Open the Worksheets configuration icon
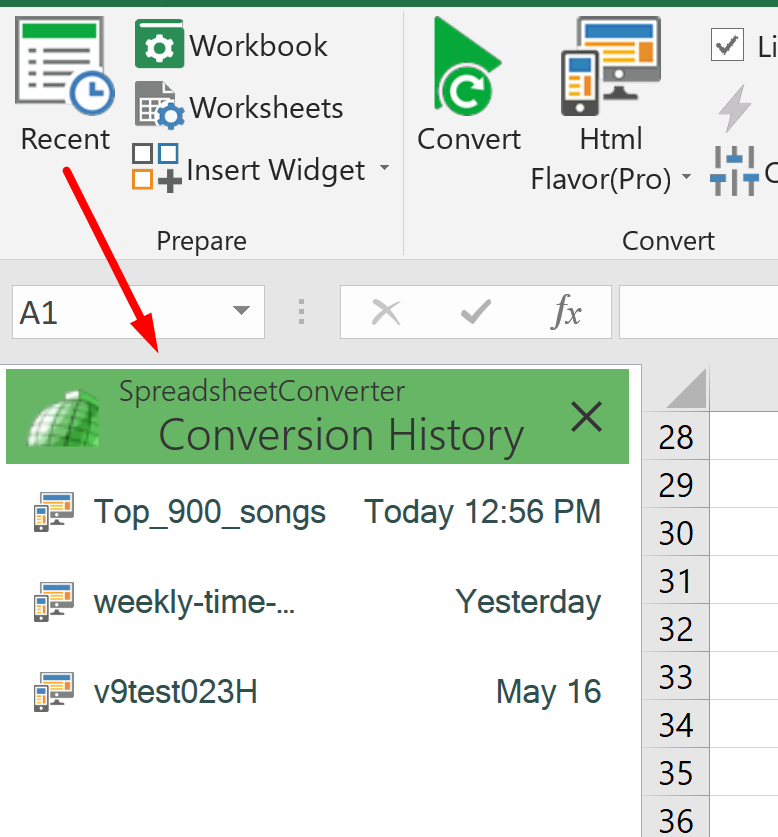 tap(158, 105)
